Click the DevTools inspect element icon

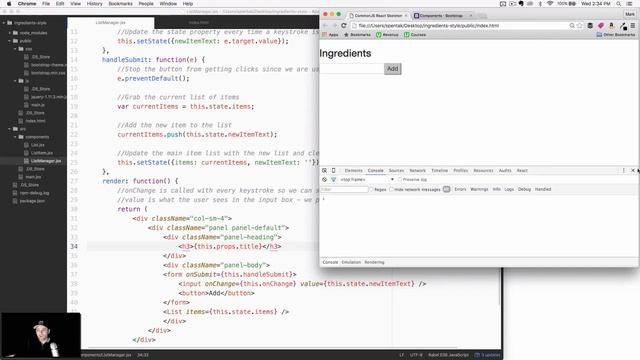324,171
